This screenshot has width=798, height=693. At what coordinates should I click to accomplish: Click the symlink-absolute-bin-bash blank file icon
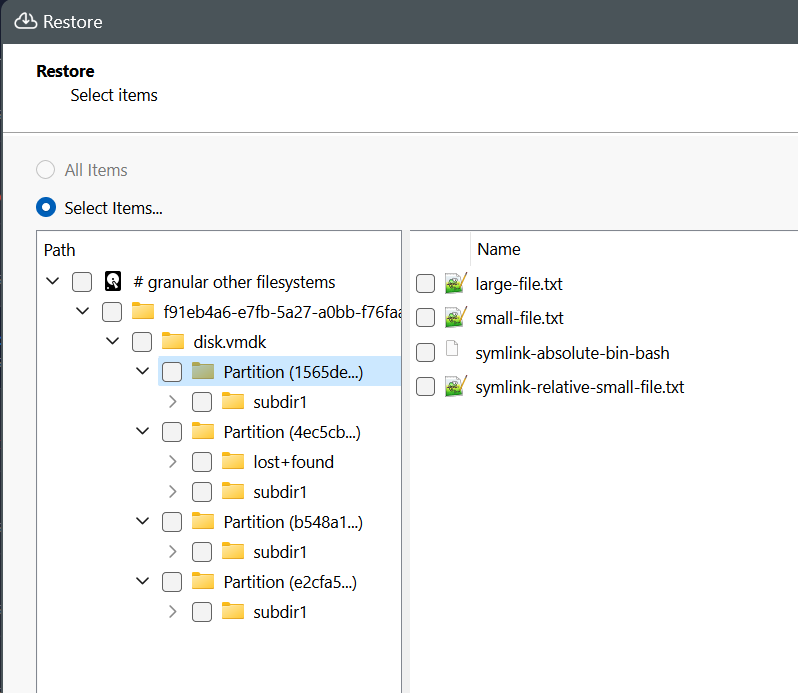tap(453, 352)
